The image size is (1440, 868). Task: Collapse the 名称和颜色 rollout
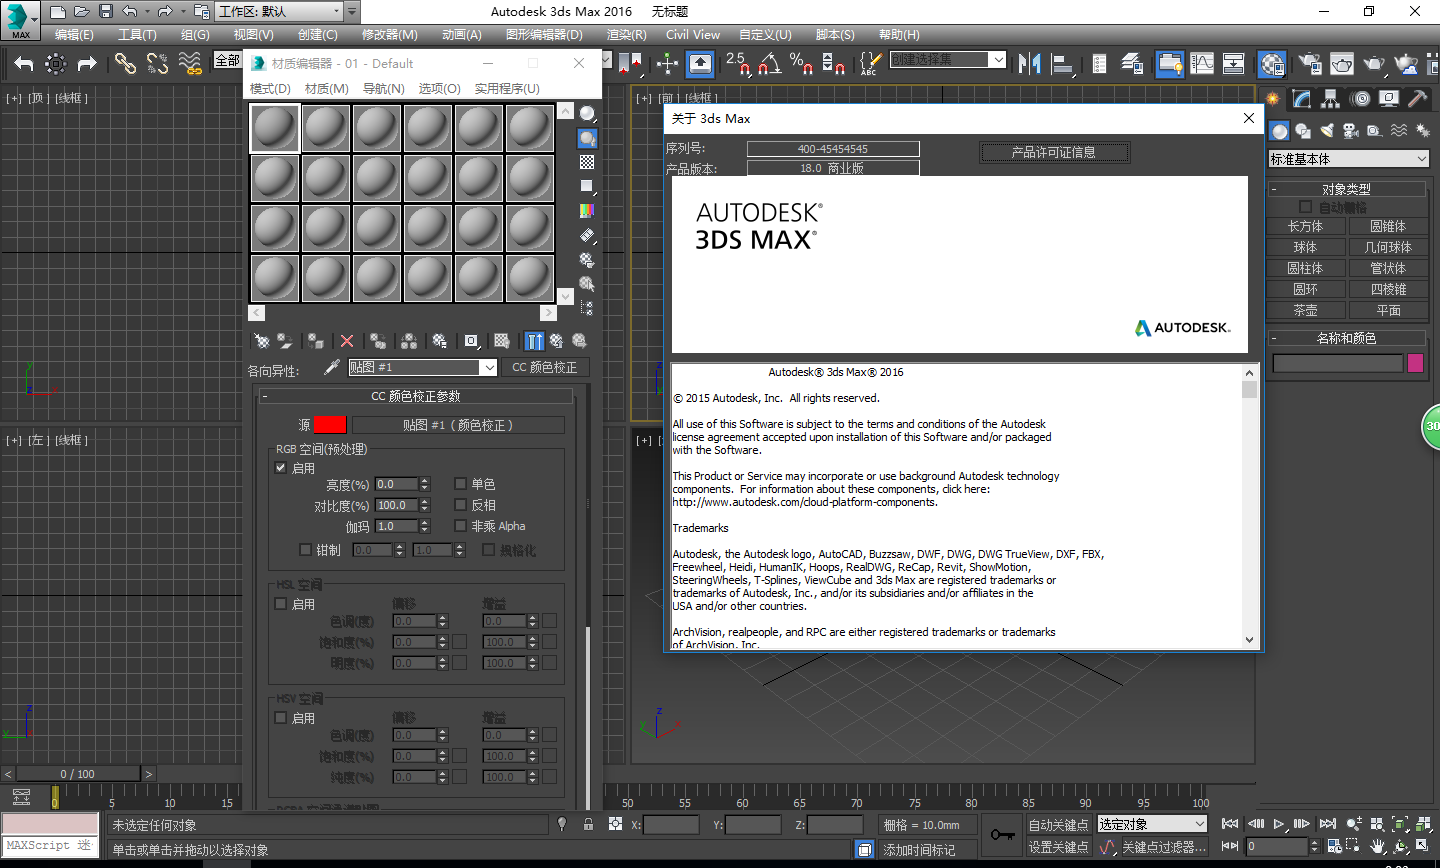pyautogui.click(x=1347, y=338)
